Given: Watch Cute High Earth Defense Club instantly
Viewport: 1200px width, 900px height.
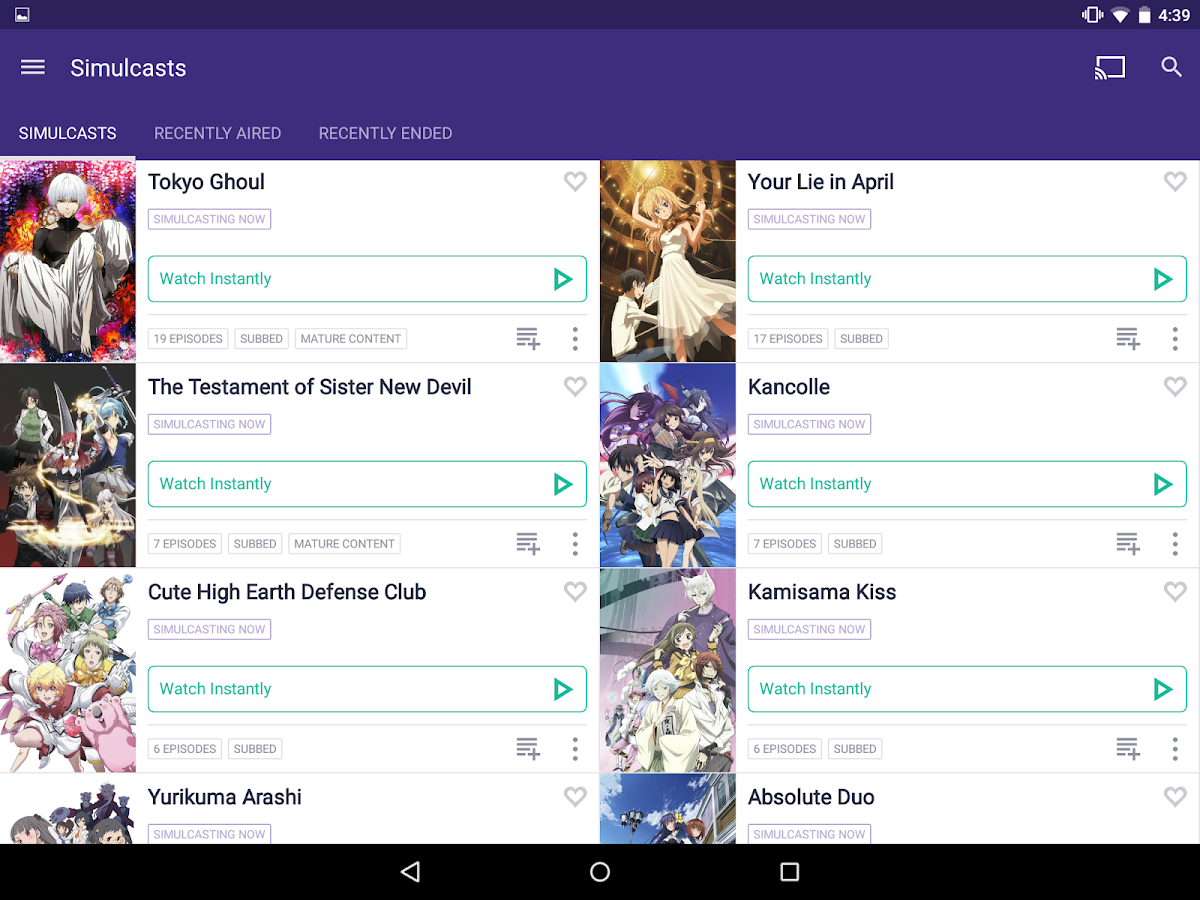Looking at the screenshot, I should 367,689.
